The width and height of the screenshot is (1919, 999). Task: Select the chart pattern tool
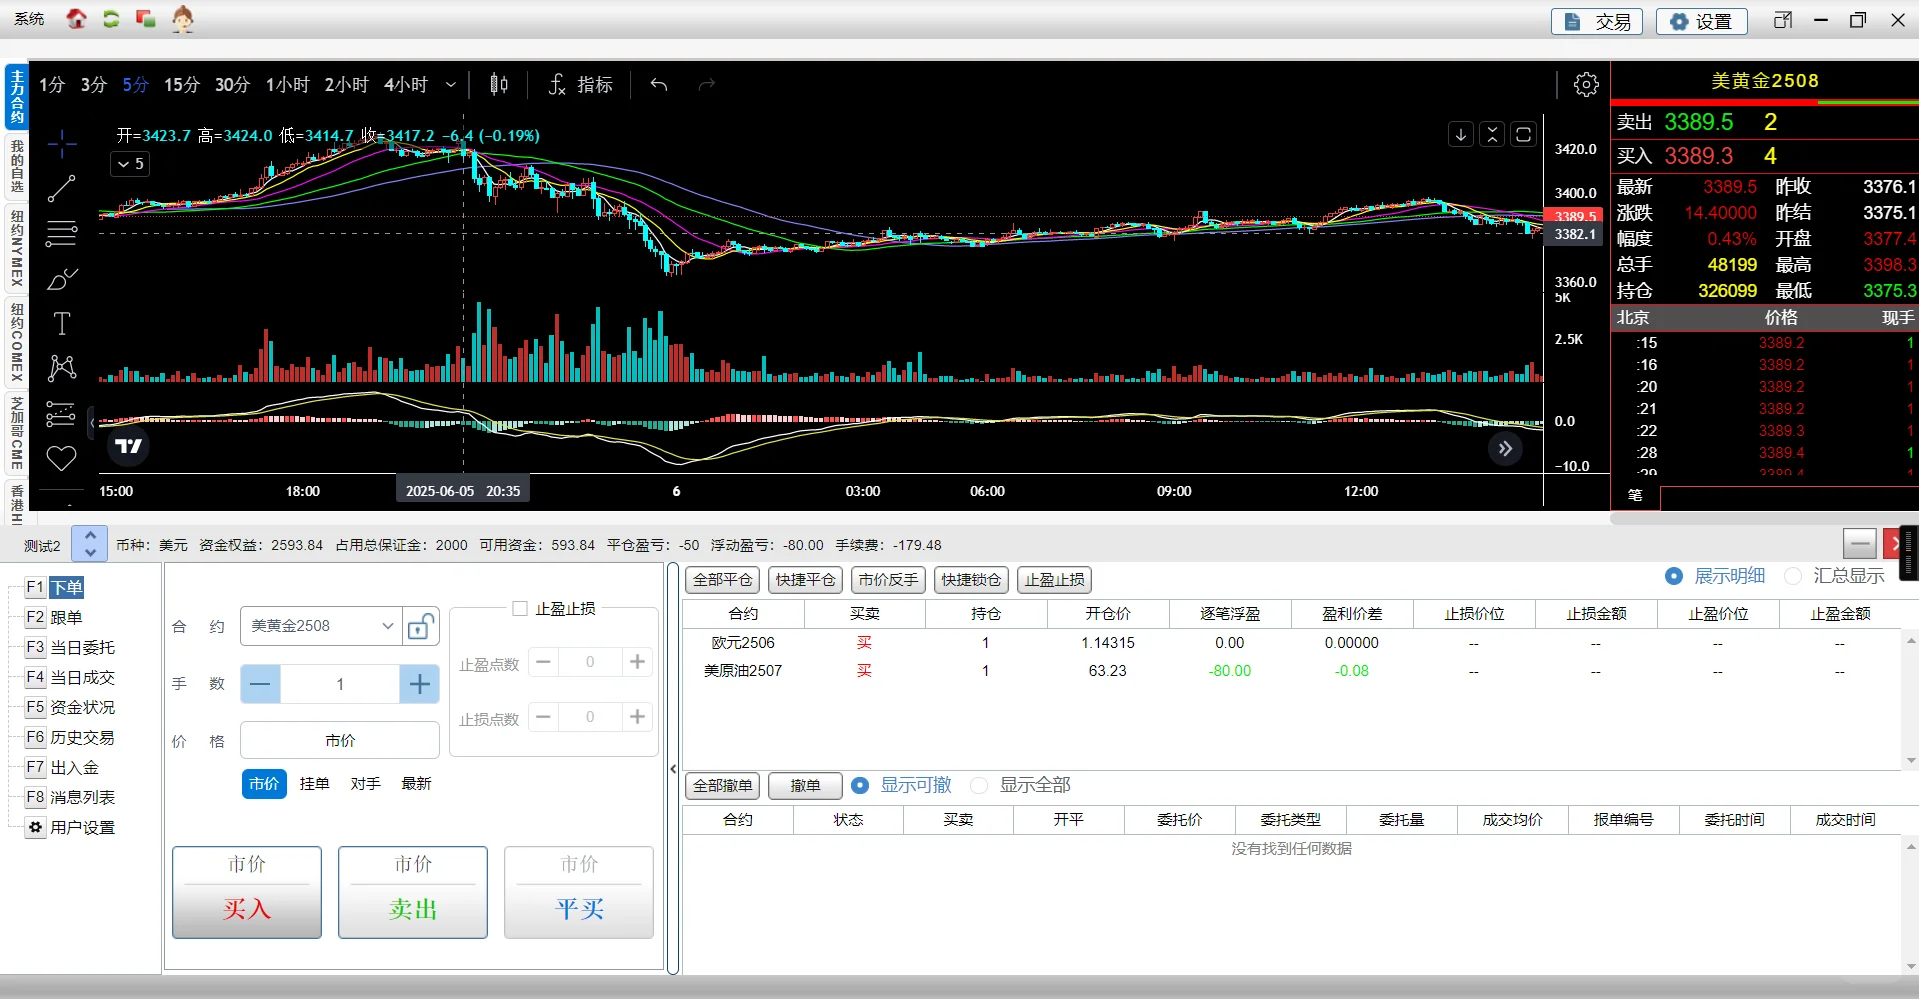pyautogui.click(x=62, y=368)
